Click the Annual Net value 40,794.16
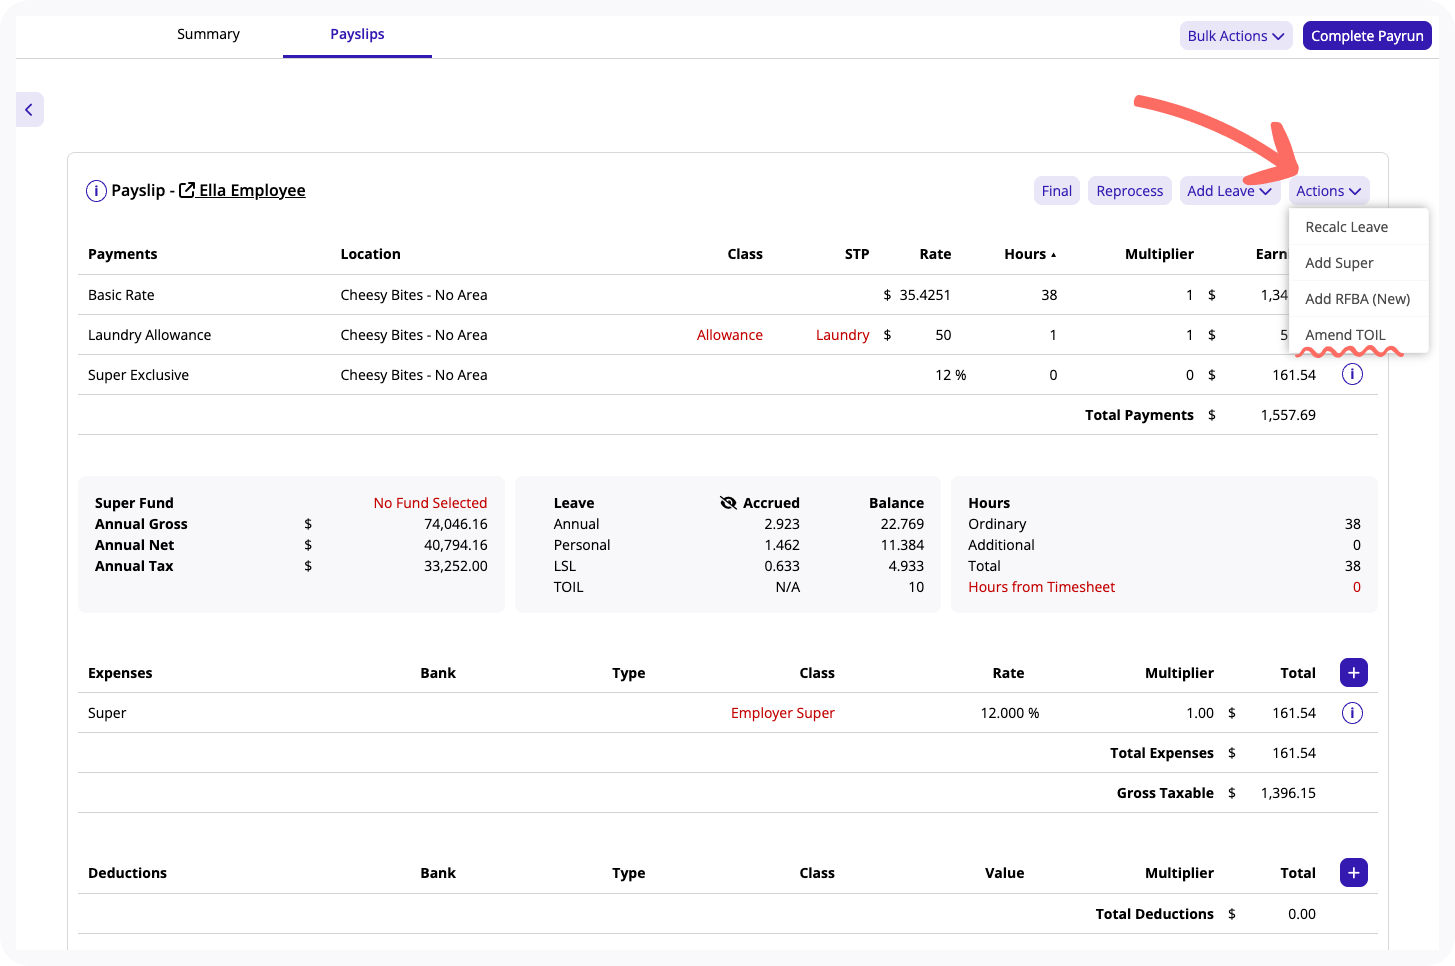This screenshot has width=1455, height=966. (x=456, y=545)
